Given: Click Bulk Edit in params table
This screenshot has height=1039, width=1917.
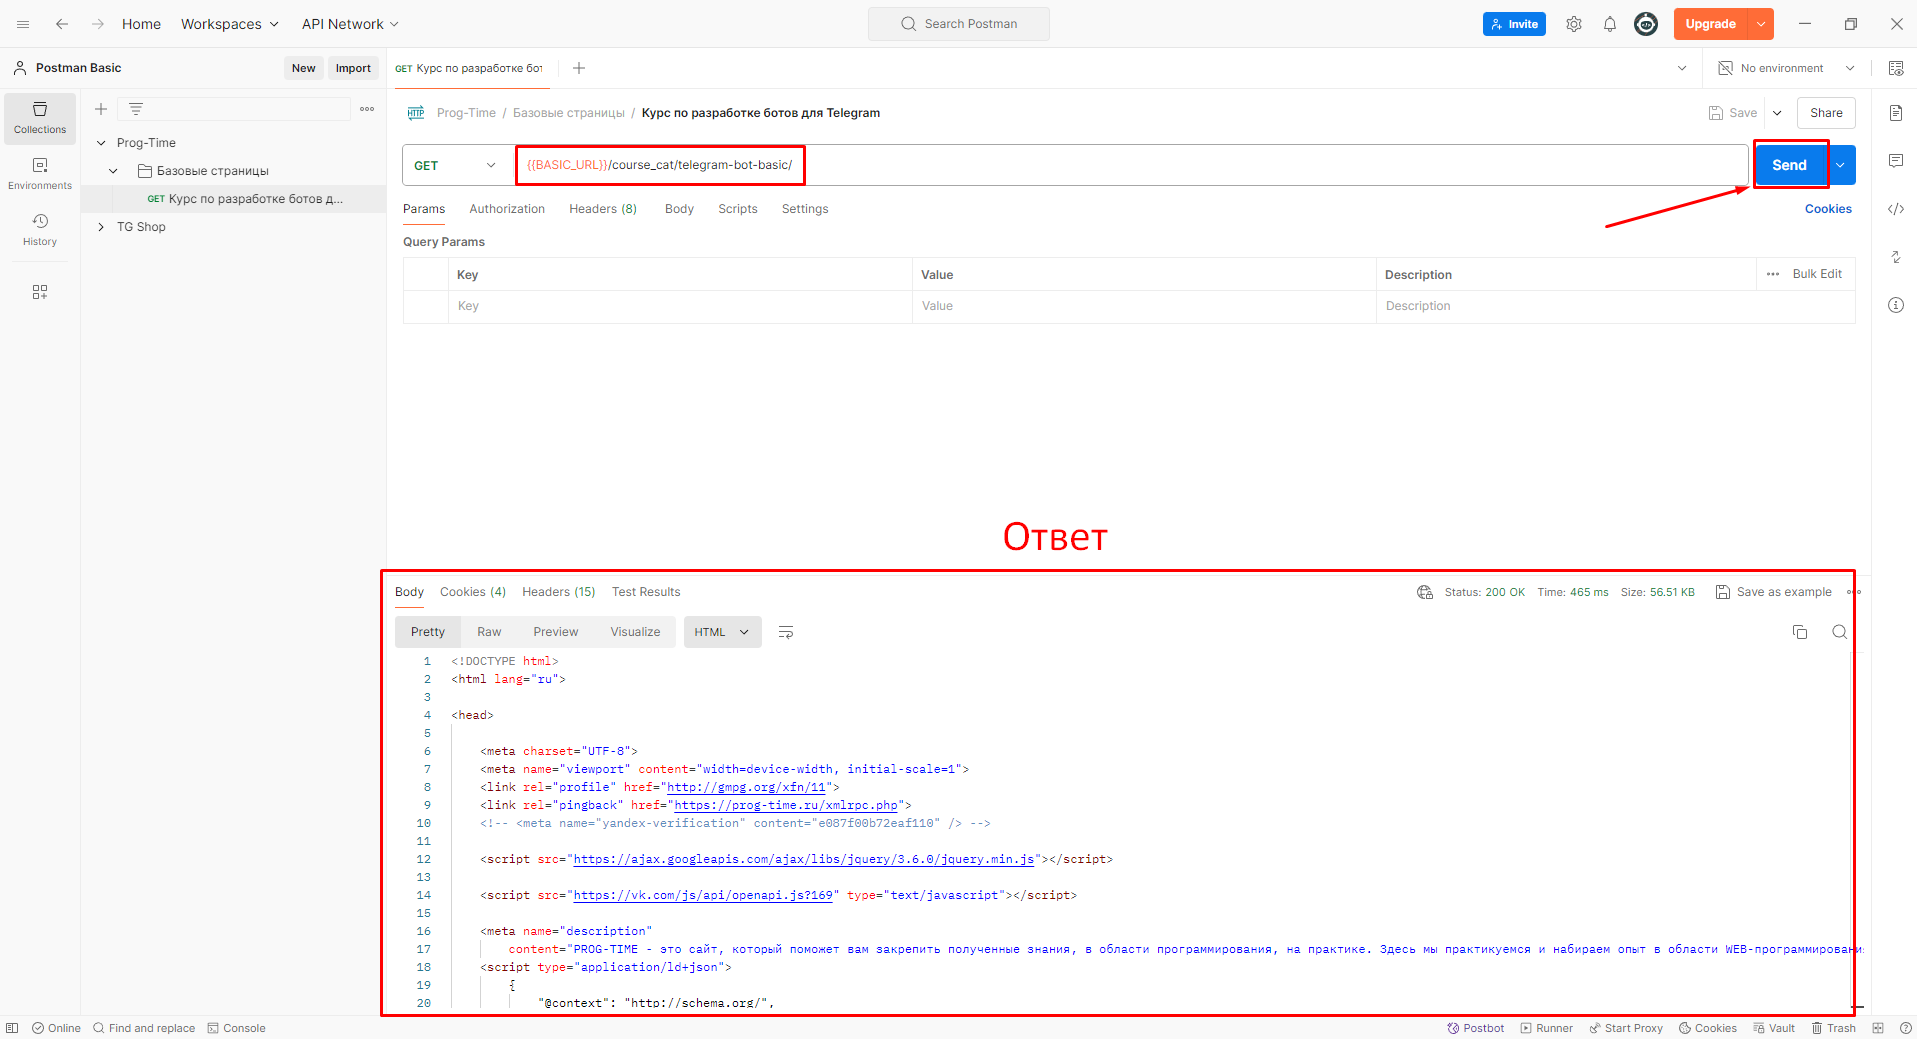Looking at the screenshot, I should 1817,274.
